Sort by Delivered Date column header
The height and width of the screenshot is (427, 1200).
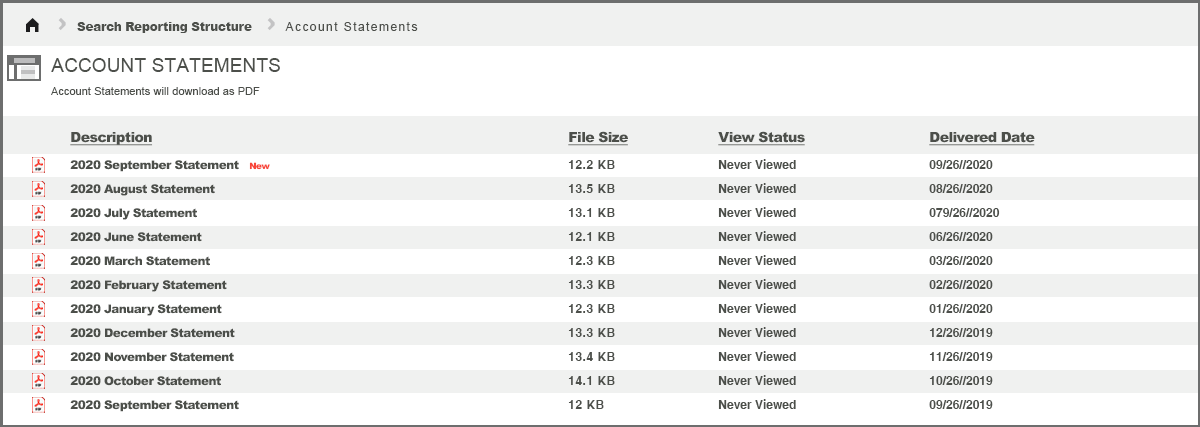(x=981, y=138)
